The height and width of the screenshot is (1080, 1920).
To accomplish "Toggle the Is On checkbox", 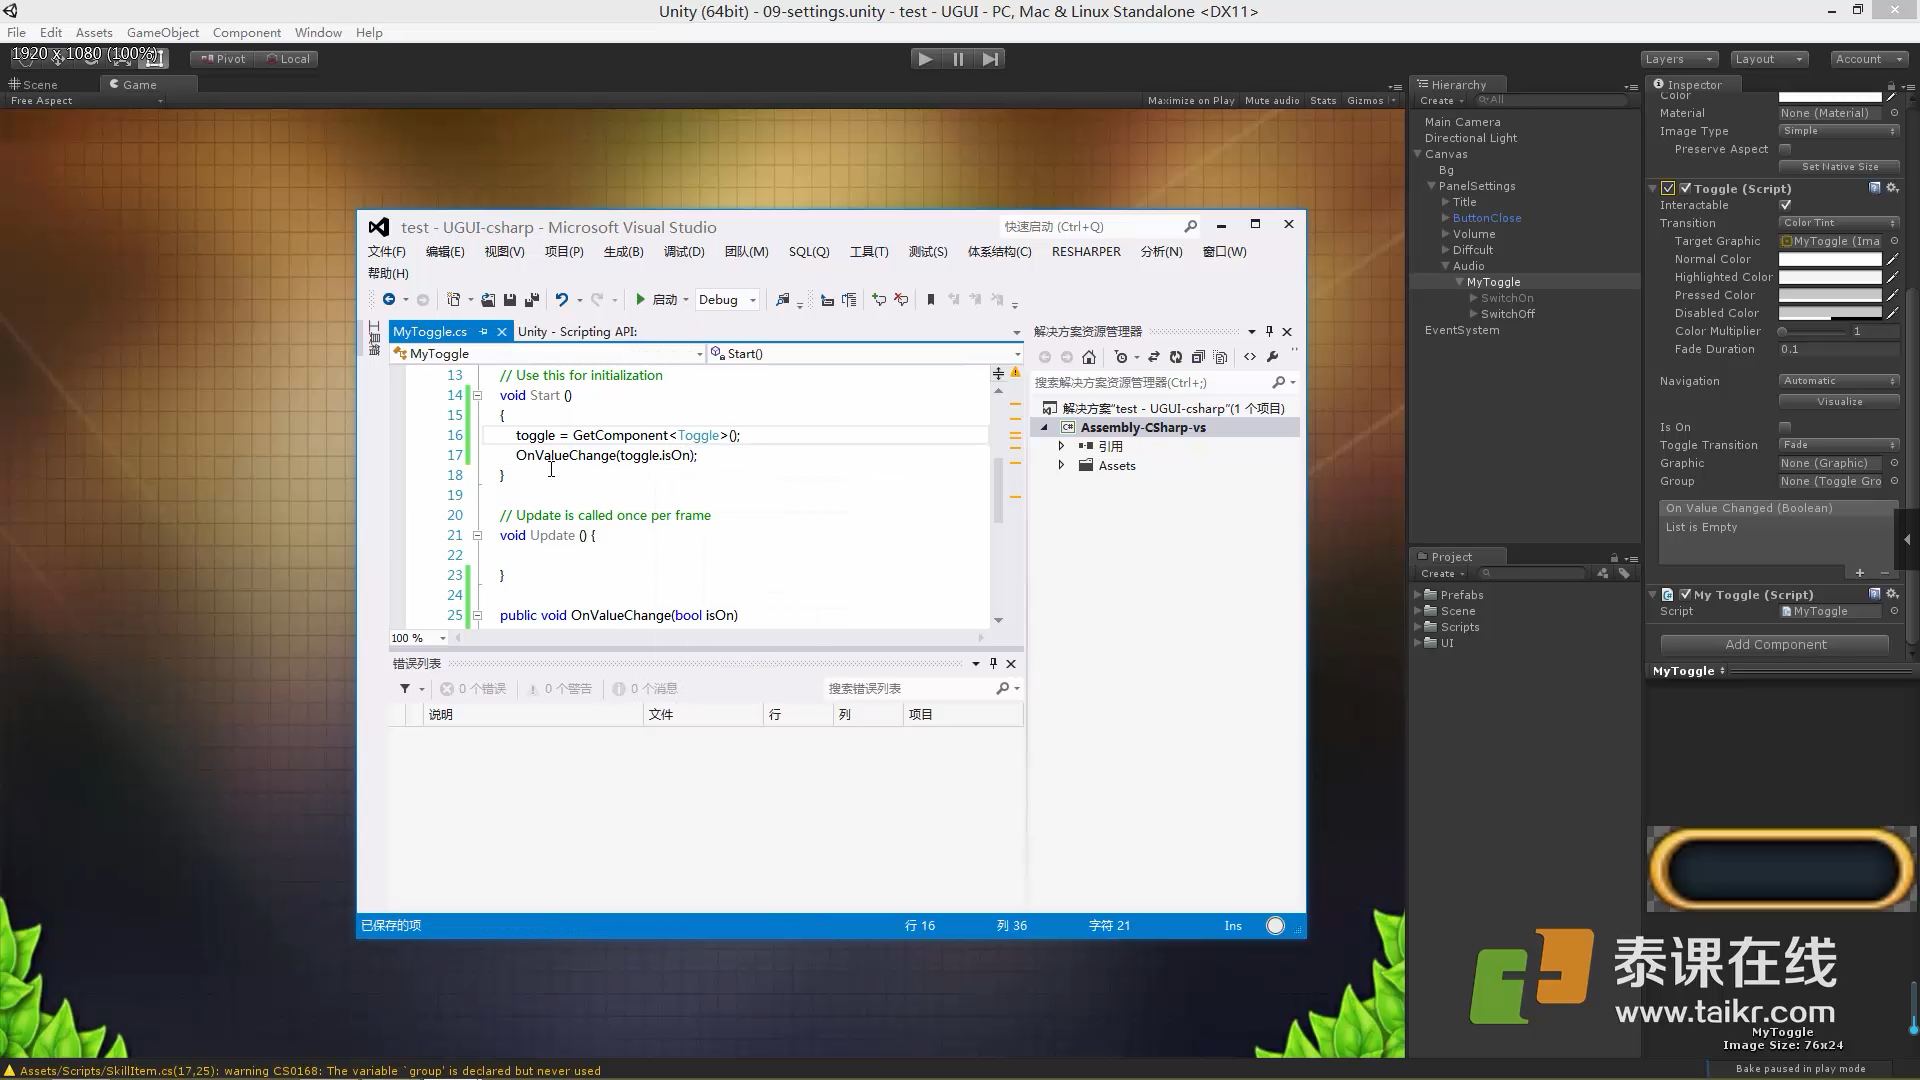I will point(1785,427).
